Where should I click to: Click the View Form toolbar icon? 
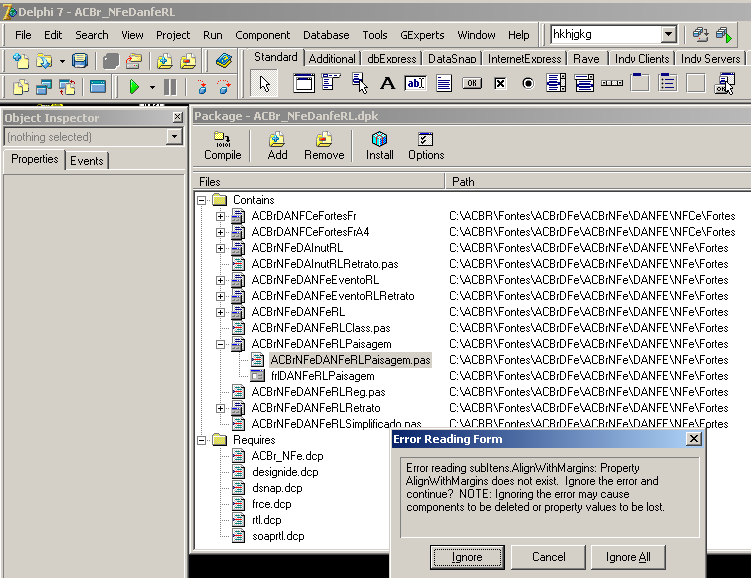click(44, 87)
